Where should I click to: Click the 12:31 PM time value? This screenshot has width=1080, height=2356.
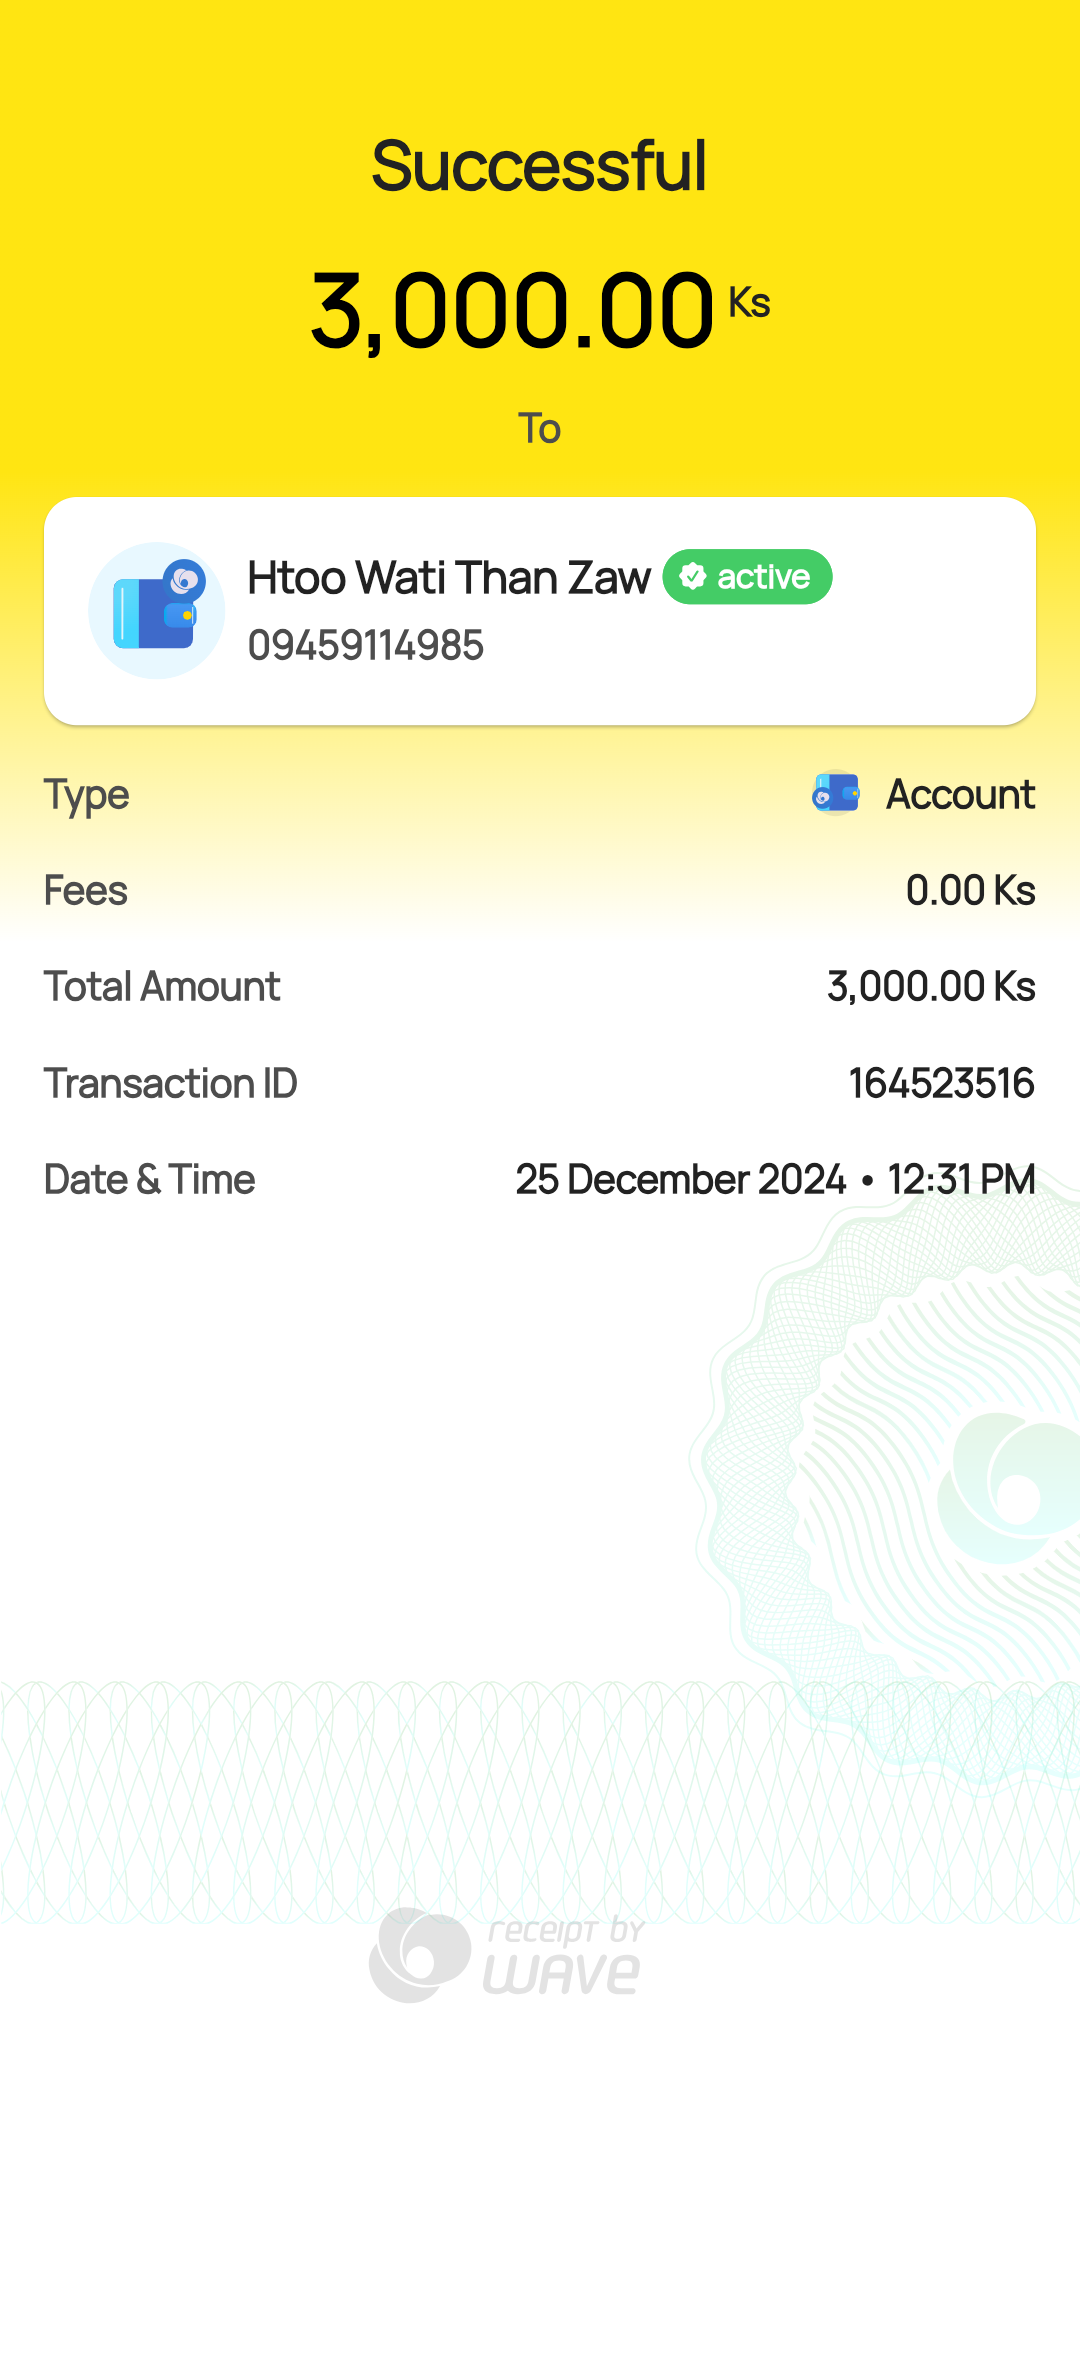pyautogui.click(x=961, y=1180)
